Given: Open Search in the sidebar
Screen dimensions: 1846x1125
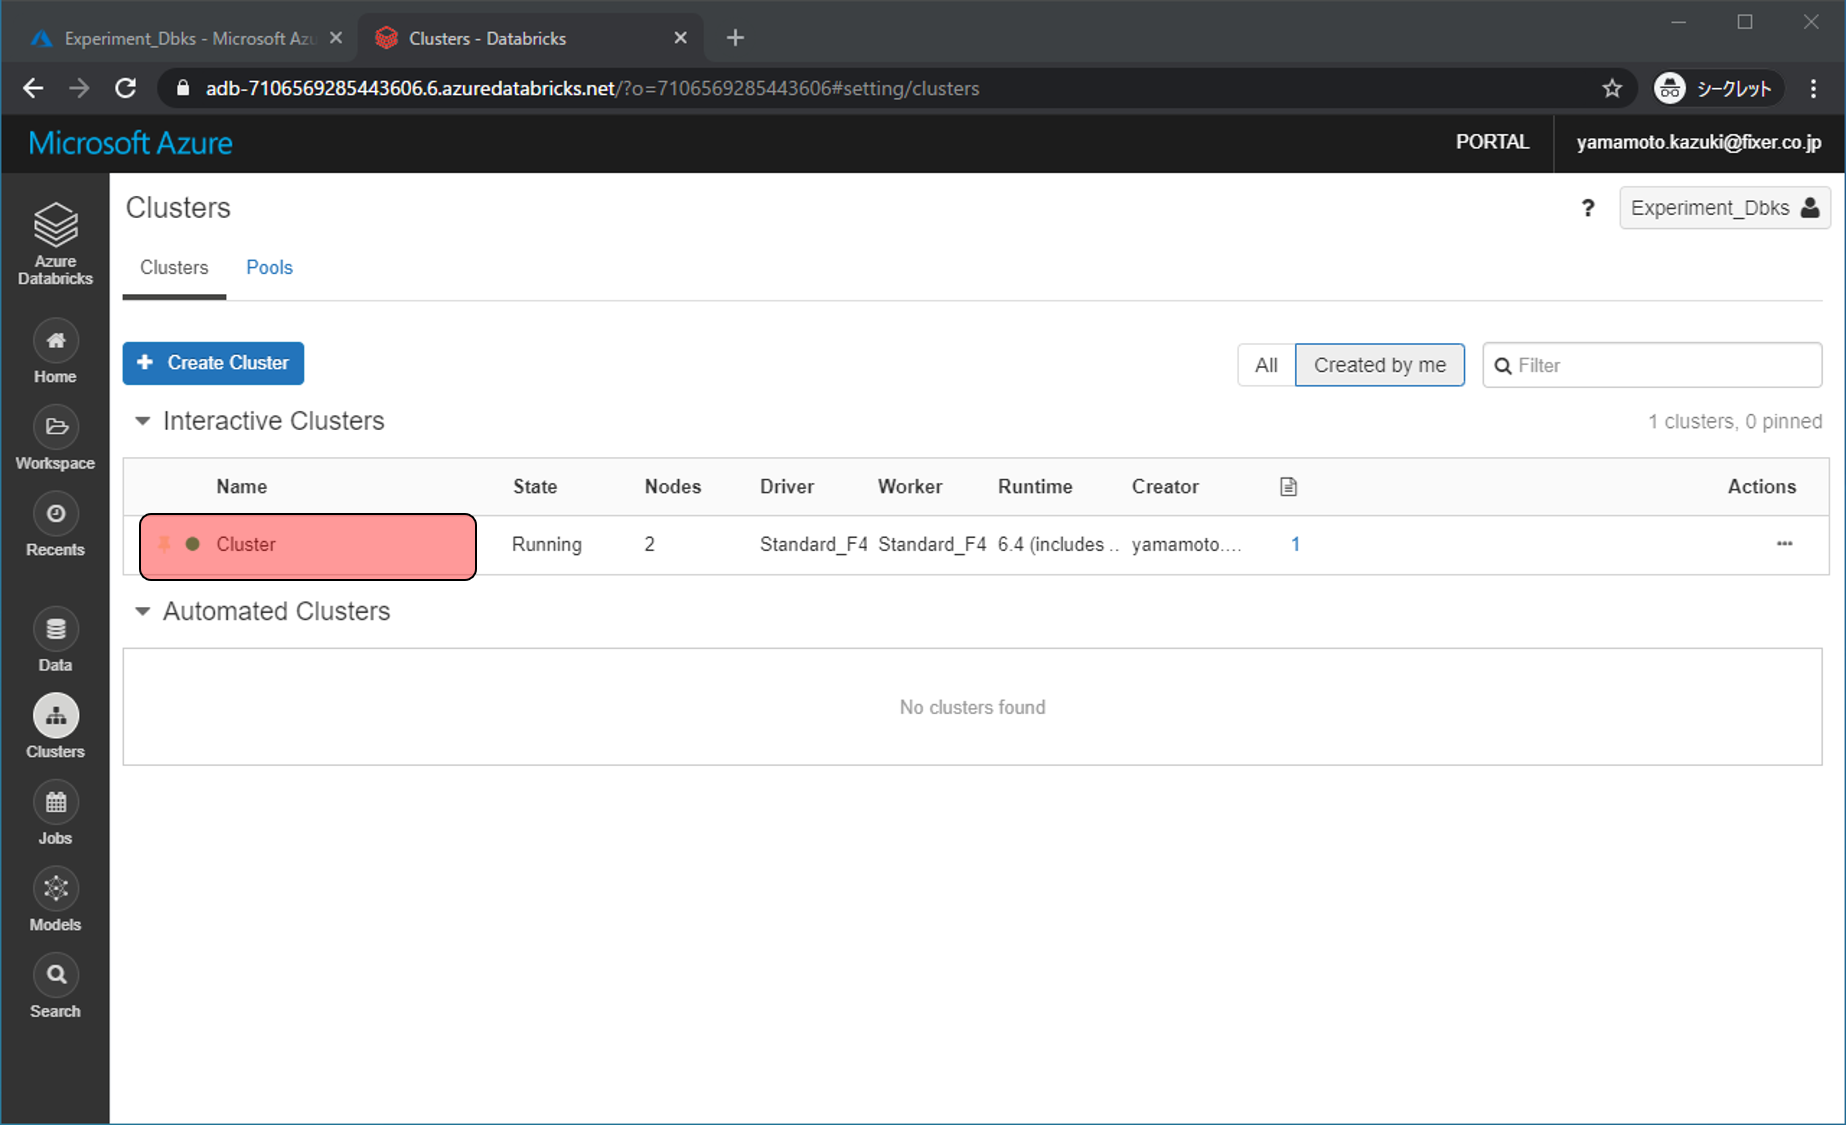Looking at the screenshot, I should (x=55, y=987).
